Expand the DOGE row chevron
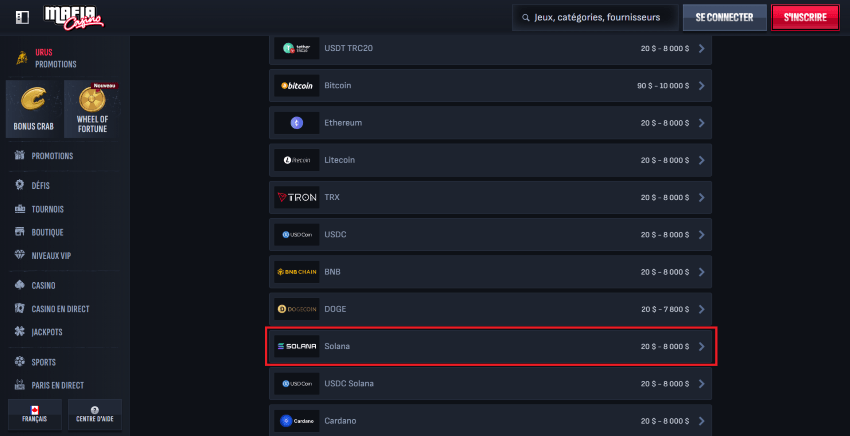 (x=701, y=309)
